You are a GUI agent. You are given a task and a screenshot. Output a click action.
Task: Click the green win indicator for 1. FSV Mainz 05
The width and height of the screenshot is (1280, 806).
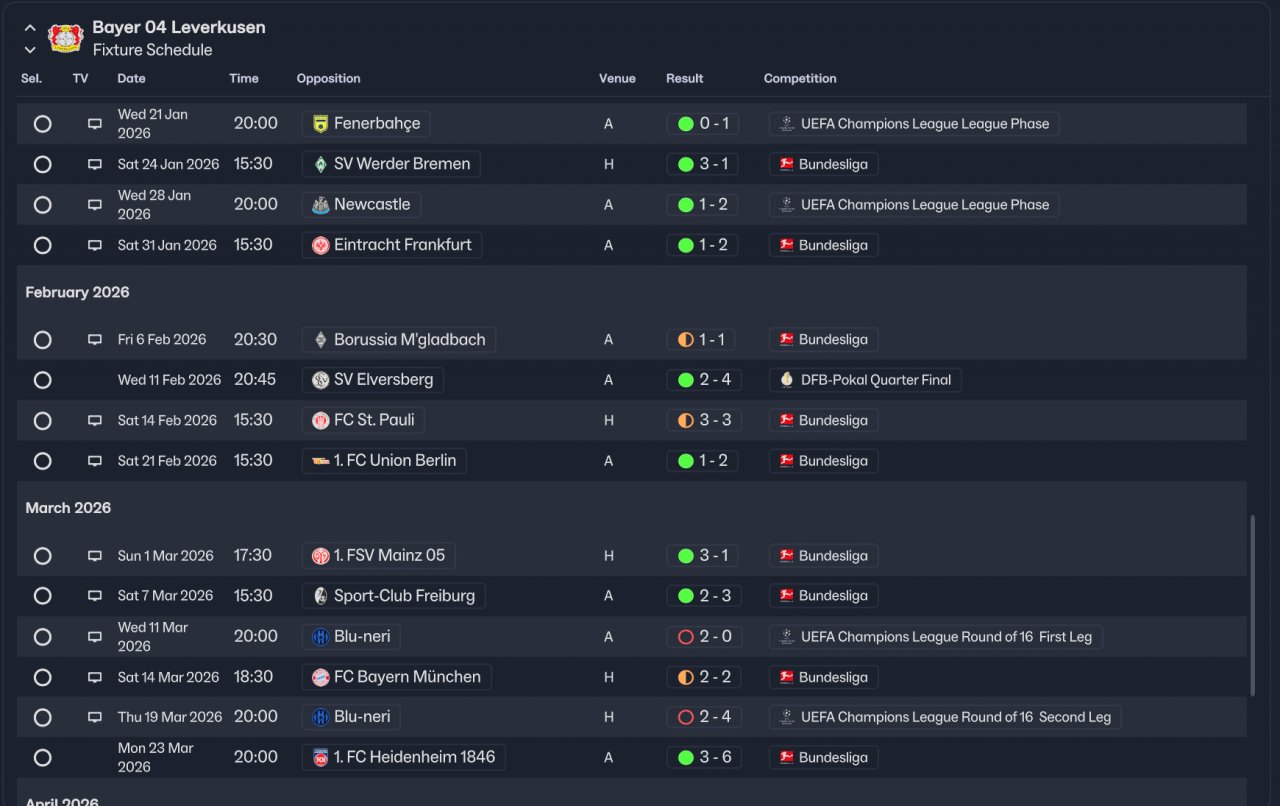686,556
